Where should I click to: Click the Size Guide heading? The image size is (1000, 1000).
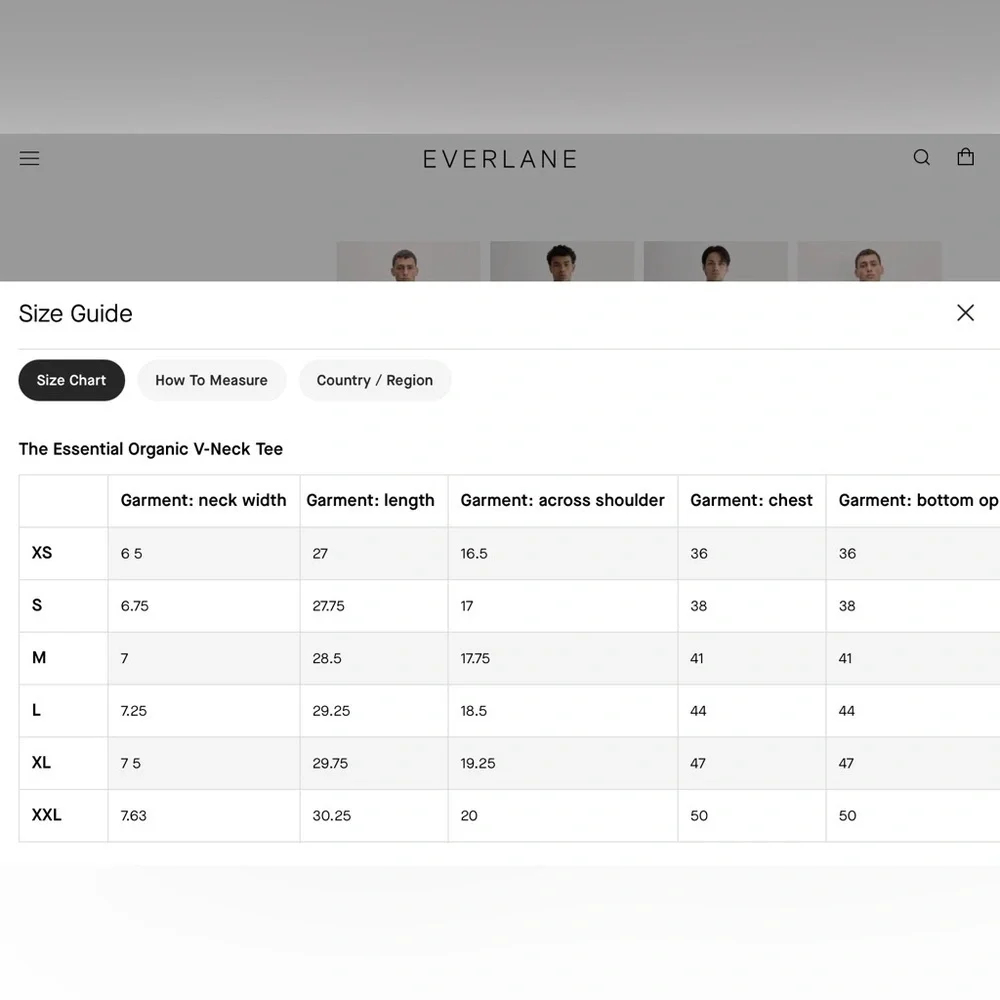pyautogui.click(x=75, y=314)
